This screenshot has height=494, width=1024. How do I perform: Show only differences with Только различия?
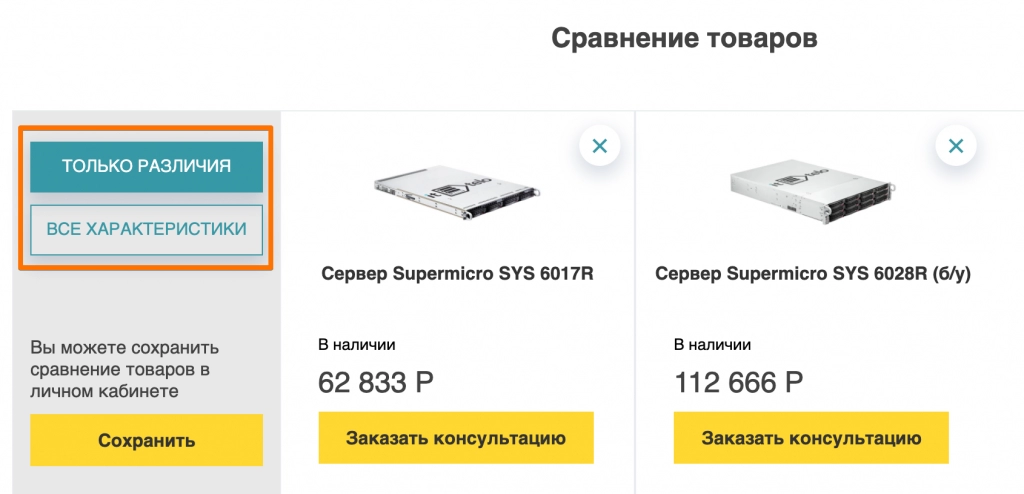[146, 166]
